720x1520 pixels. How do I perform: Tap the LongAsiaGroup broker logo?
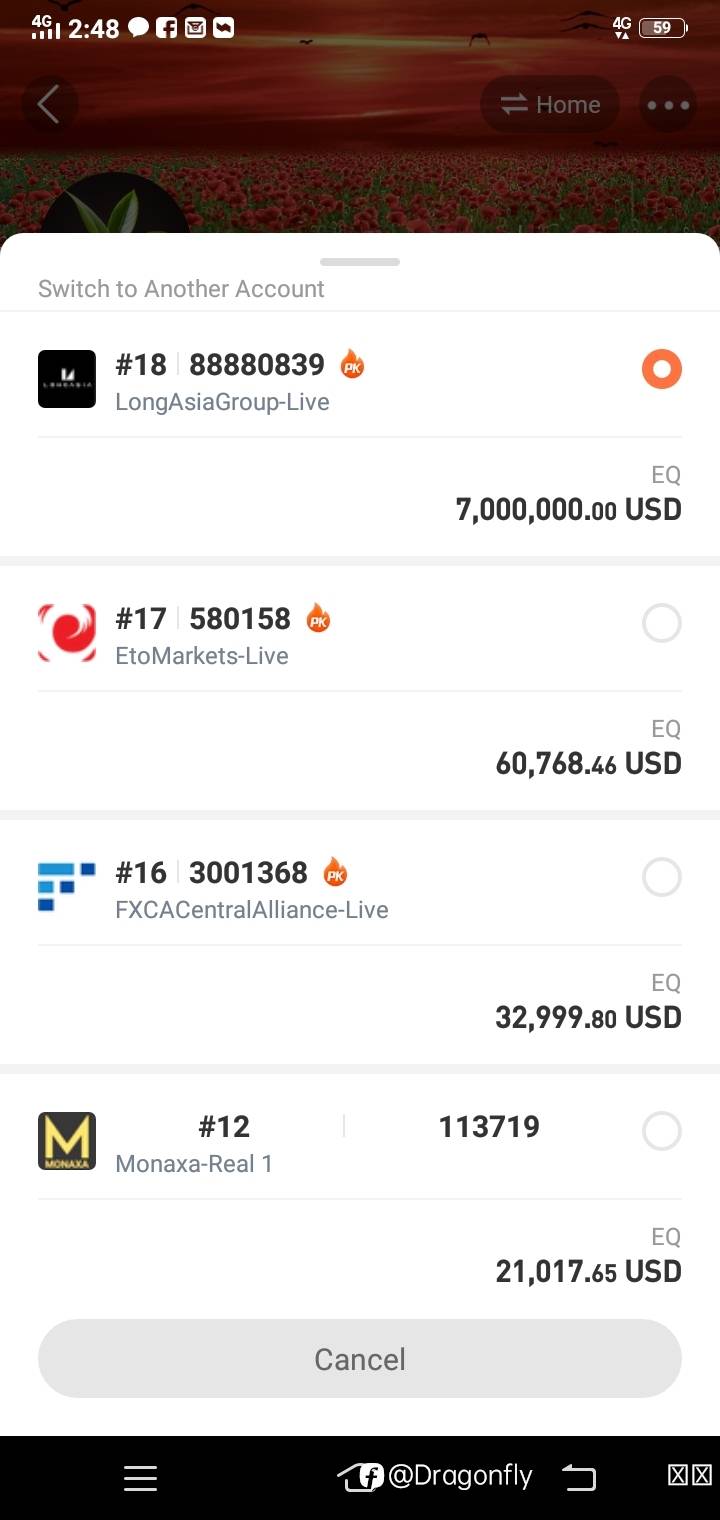[x=67, y=379]
